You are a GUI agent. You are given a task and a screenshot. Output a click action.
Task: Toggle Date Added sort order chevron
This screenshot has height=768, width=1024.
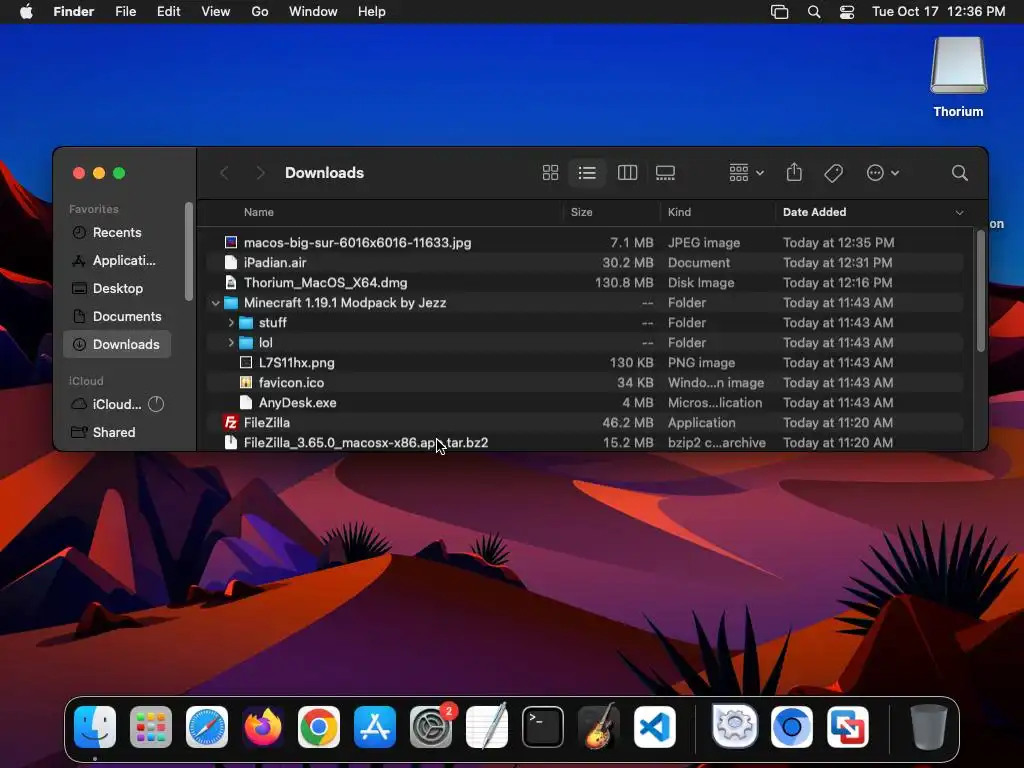coord(959,212)
